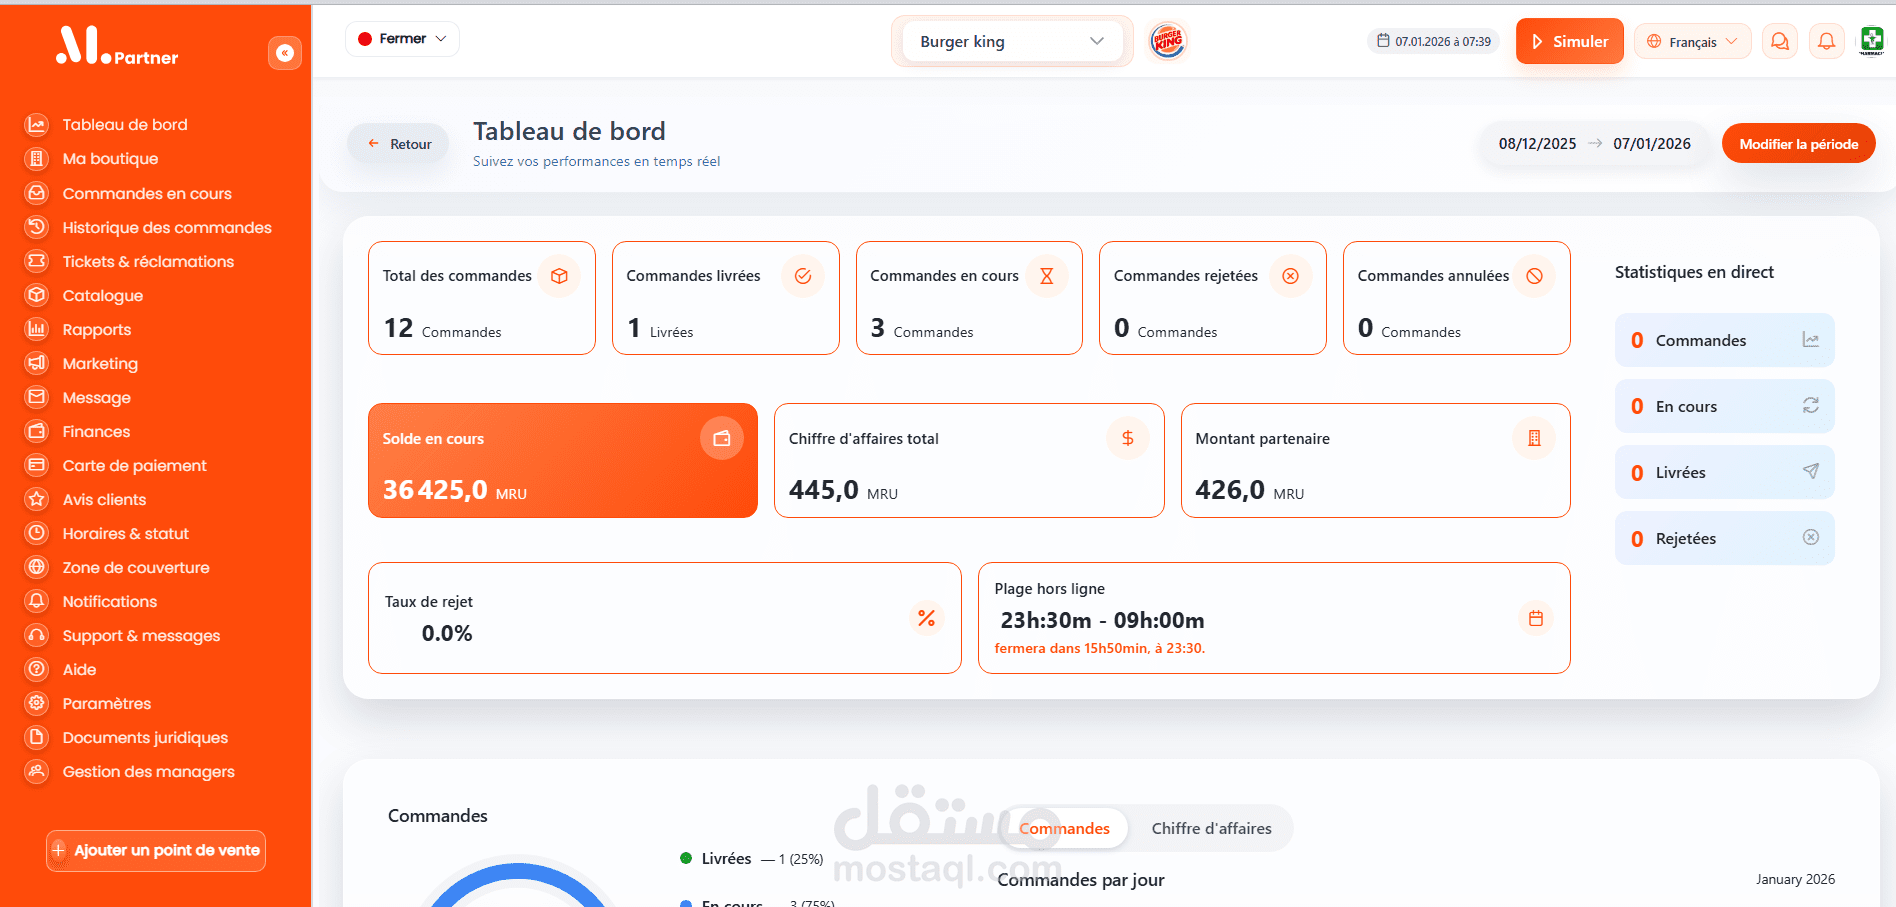
Task: Click the Commandes annulées ban icon
Action: (x=1535, y=276)
